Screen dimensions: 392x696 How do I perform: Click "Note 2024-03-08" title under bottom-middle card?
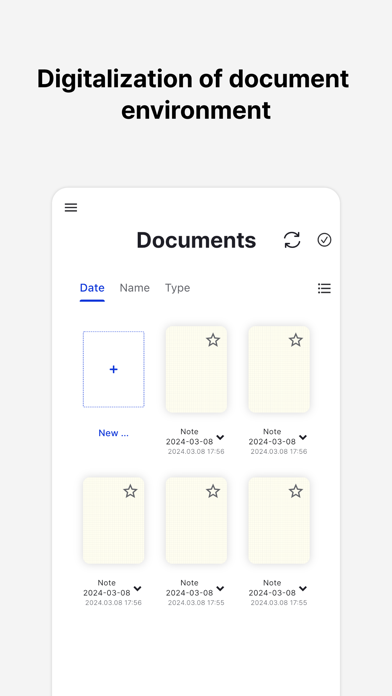click(190, 588)
